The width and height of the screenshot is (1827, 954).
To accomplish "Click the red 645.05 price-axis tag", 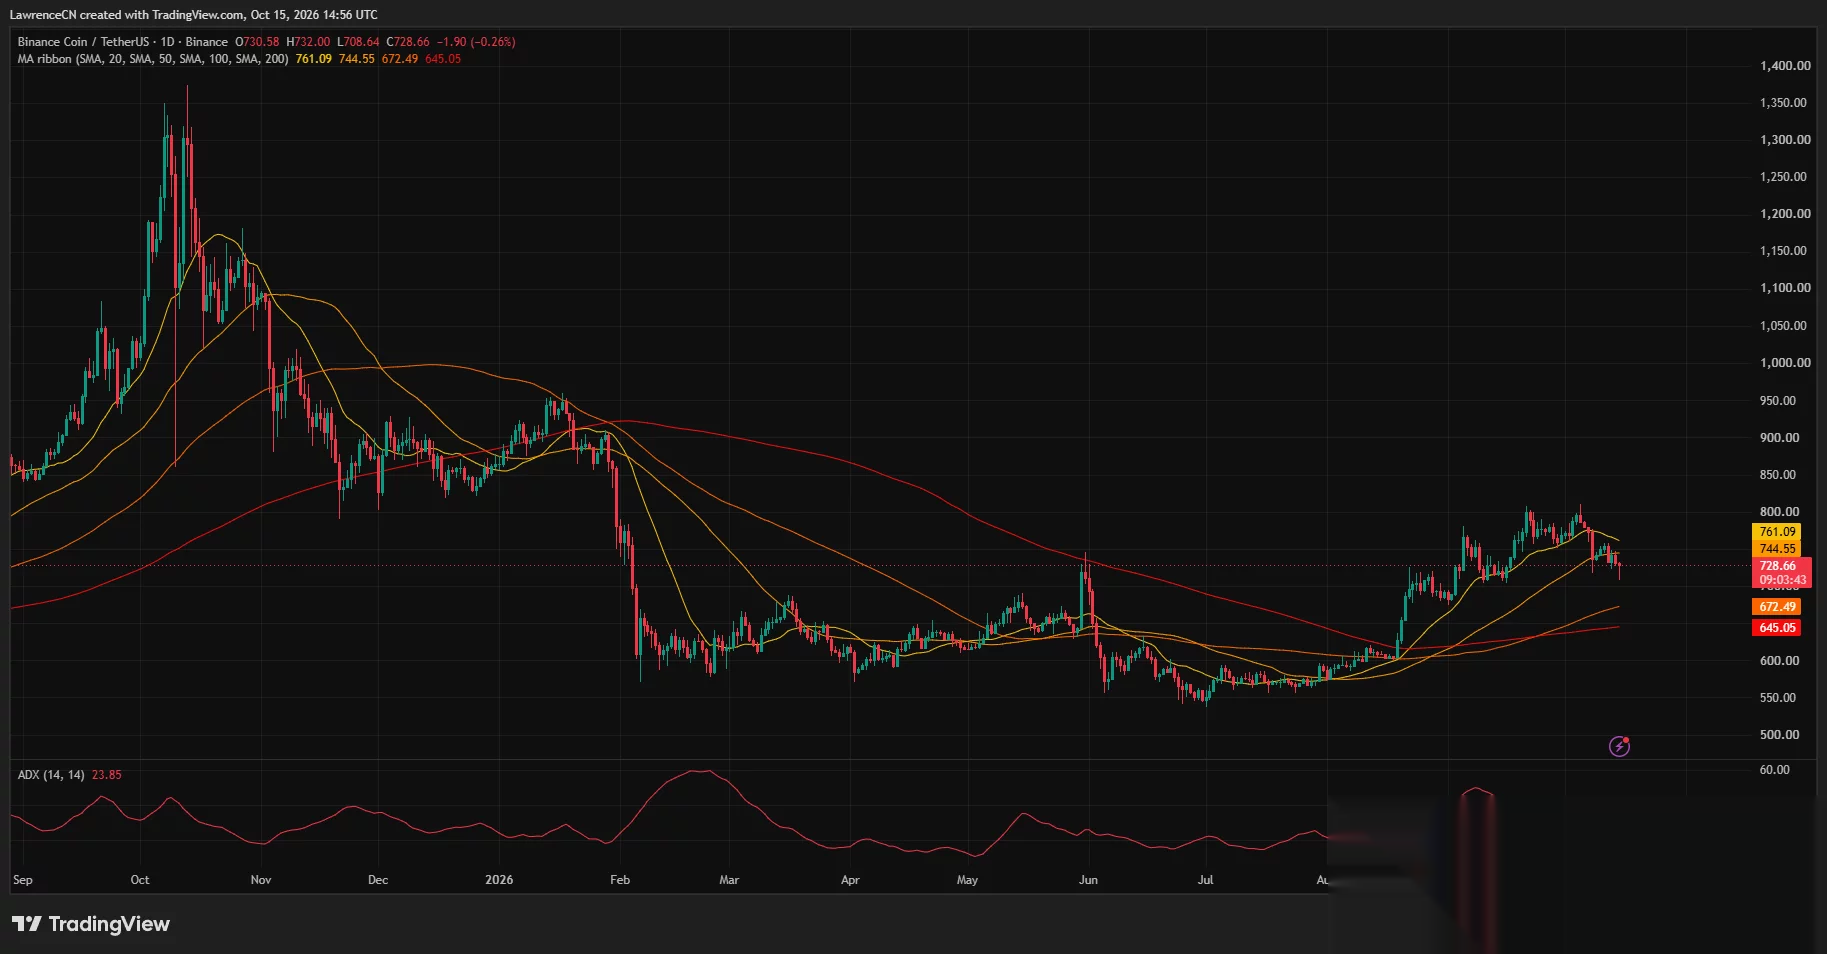I will (1777, 628).
